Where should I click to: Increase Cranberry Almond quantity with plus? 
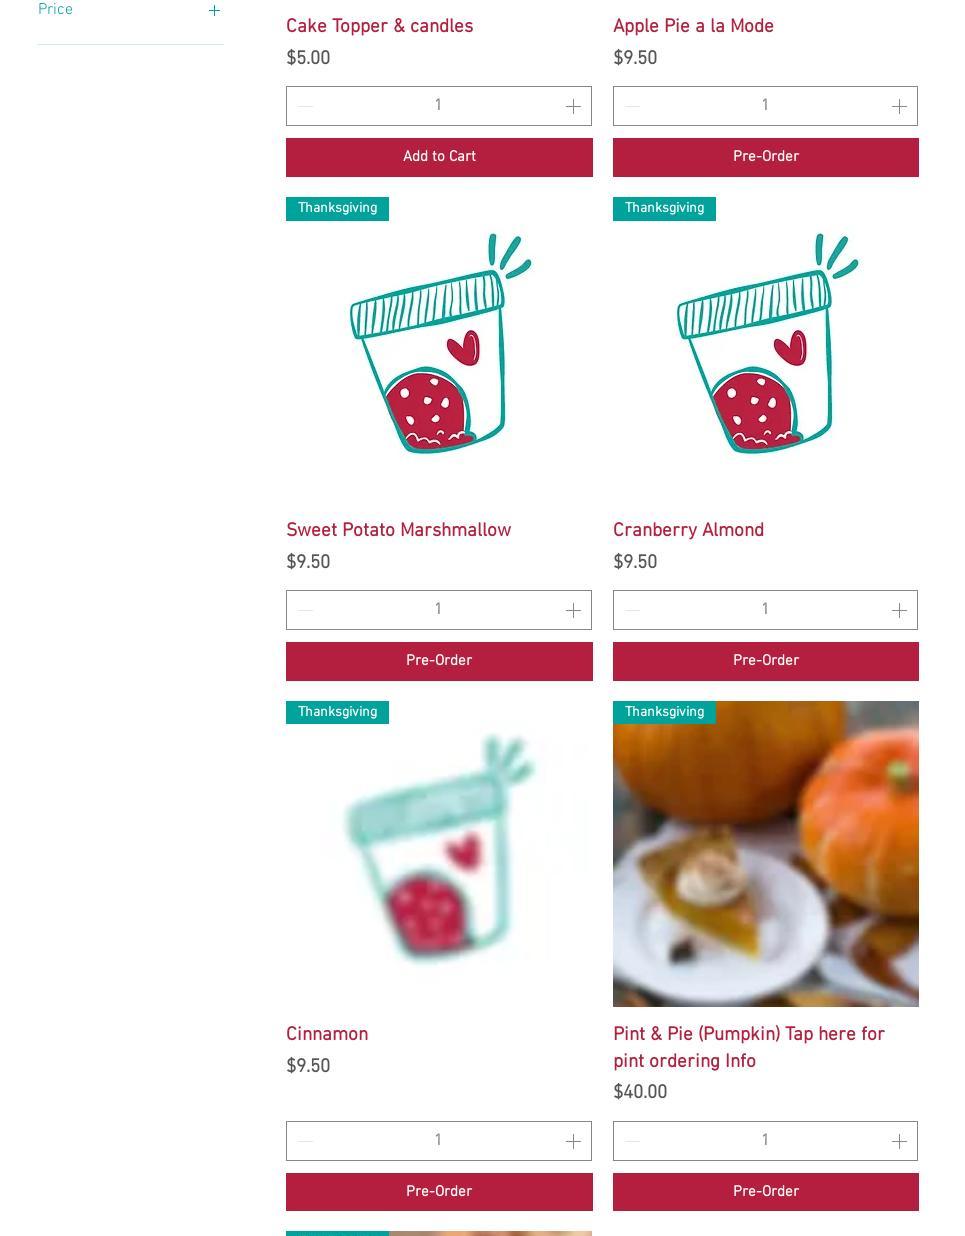(x=899, y=610)
